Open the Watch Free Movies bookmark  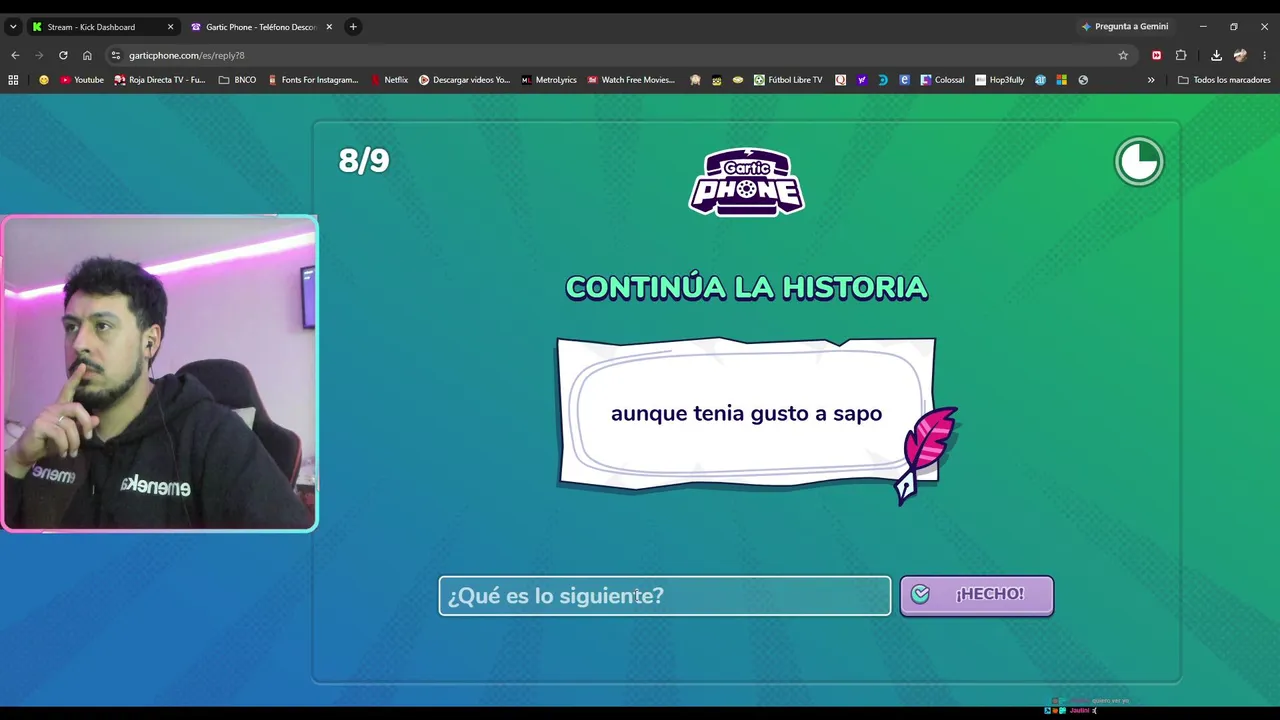tap(631, 80)
